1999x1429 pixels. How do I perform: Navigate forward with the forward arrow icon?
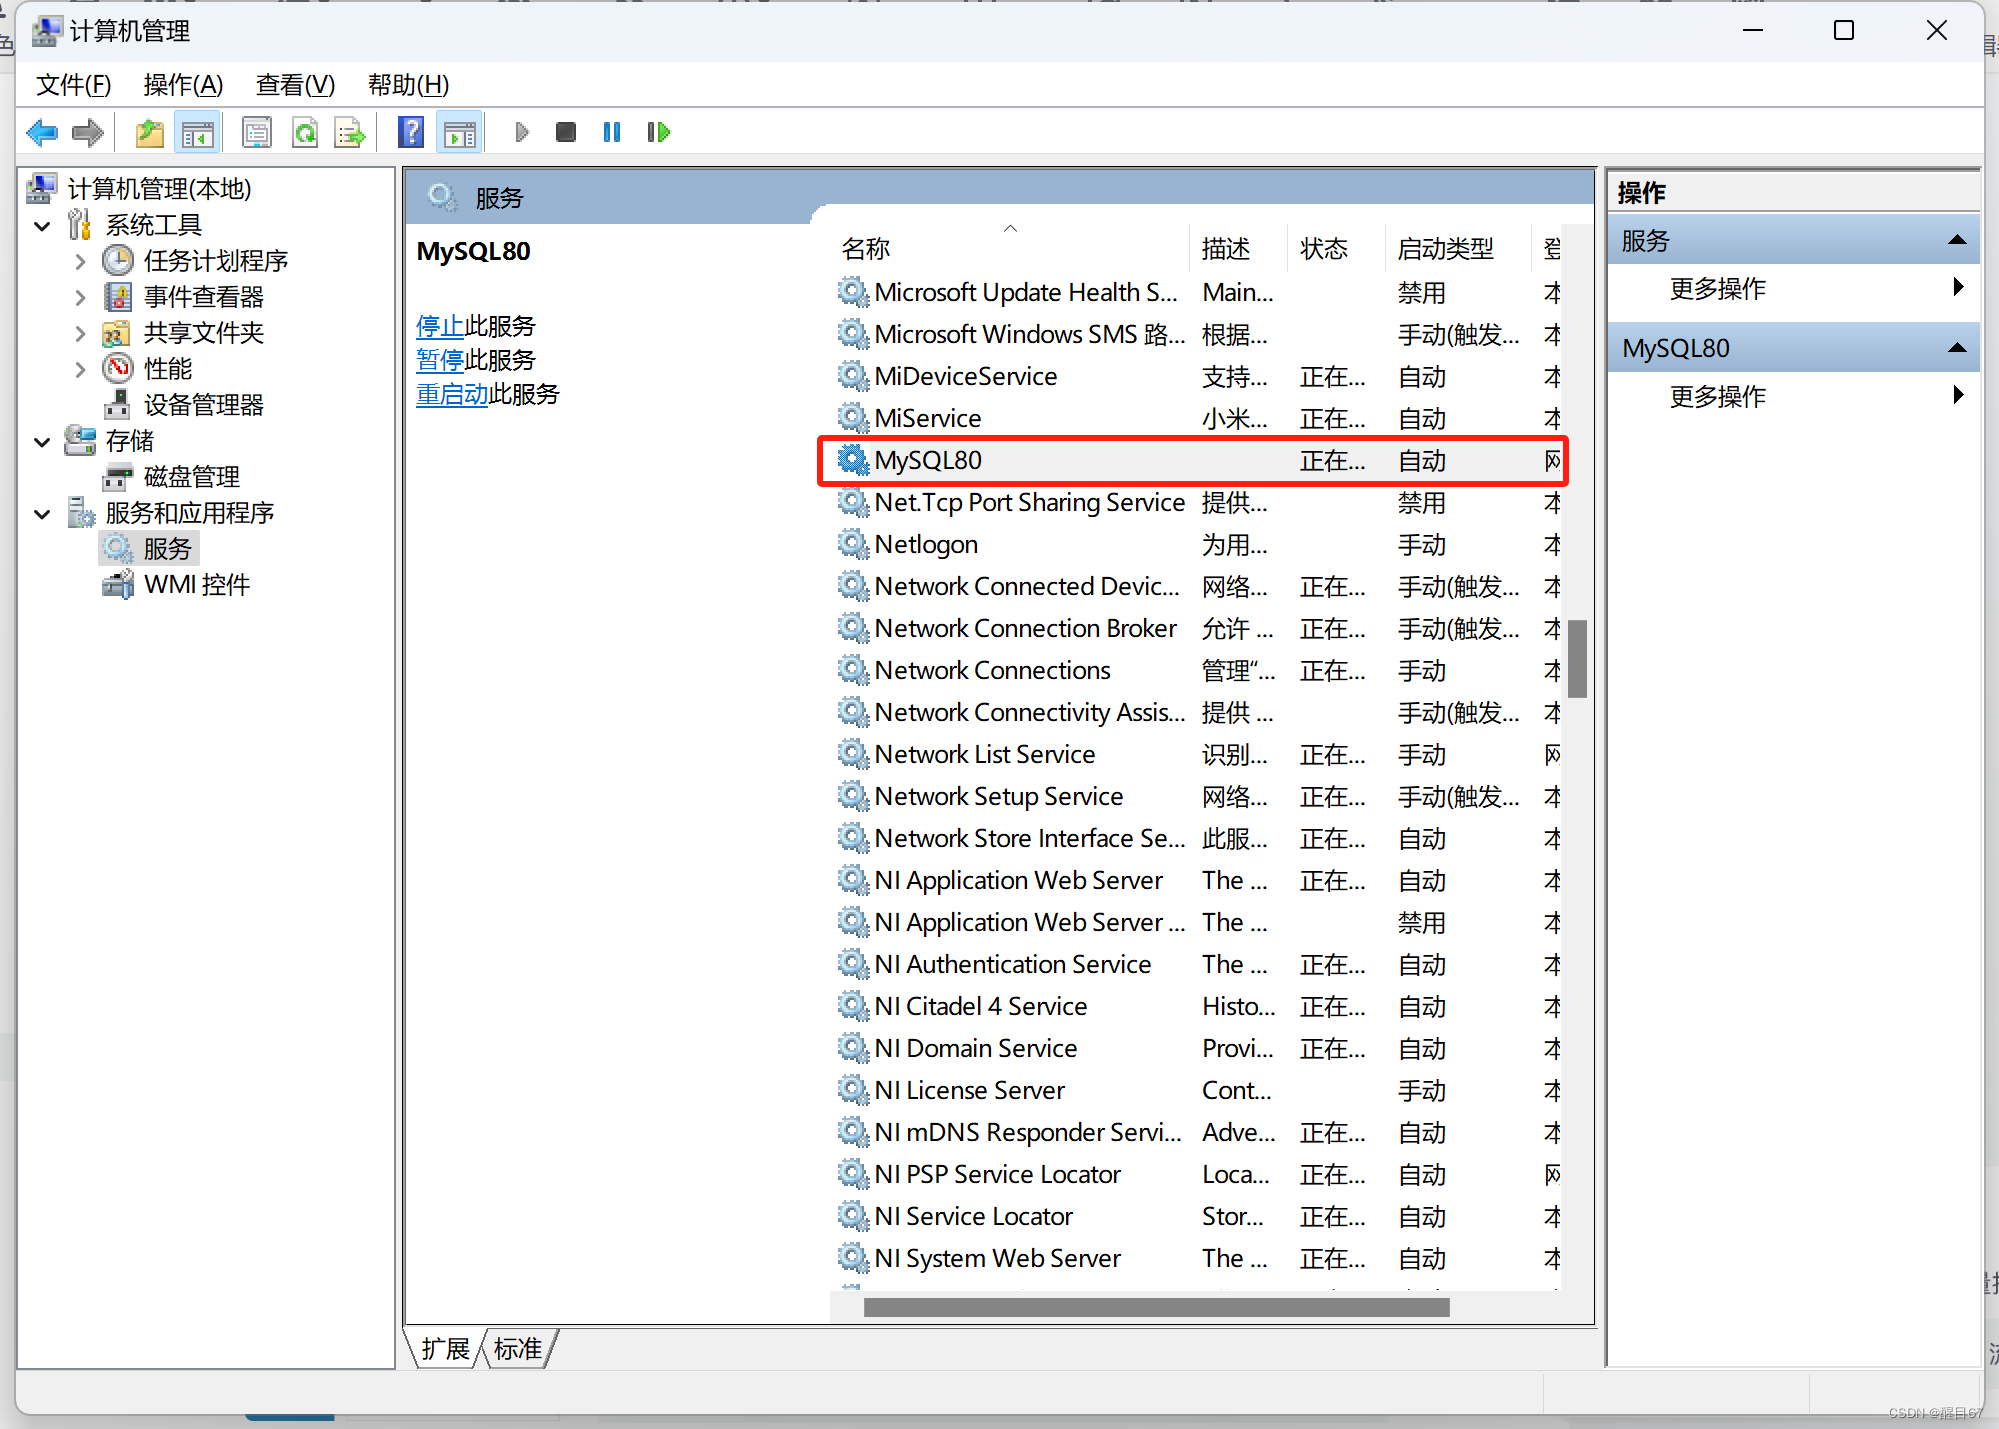pyautogui.click(x=87, y=131)
